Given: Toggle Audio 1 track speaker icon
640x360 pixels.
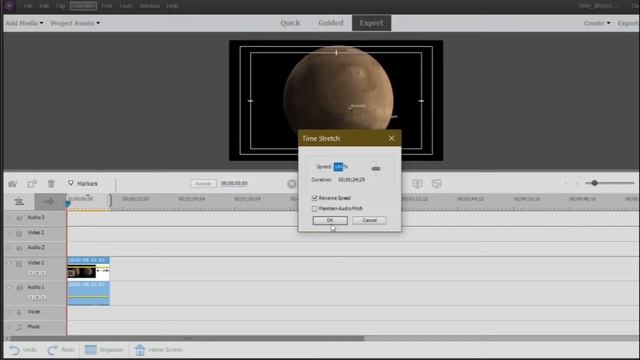Looking at the screenshot, I should point(19,288).
